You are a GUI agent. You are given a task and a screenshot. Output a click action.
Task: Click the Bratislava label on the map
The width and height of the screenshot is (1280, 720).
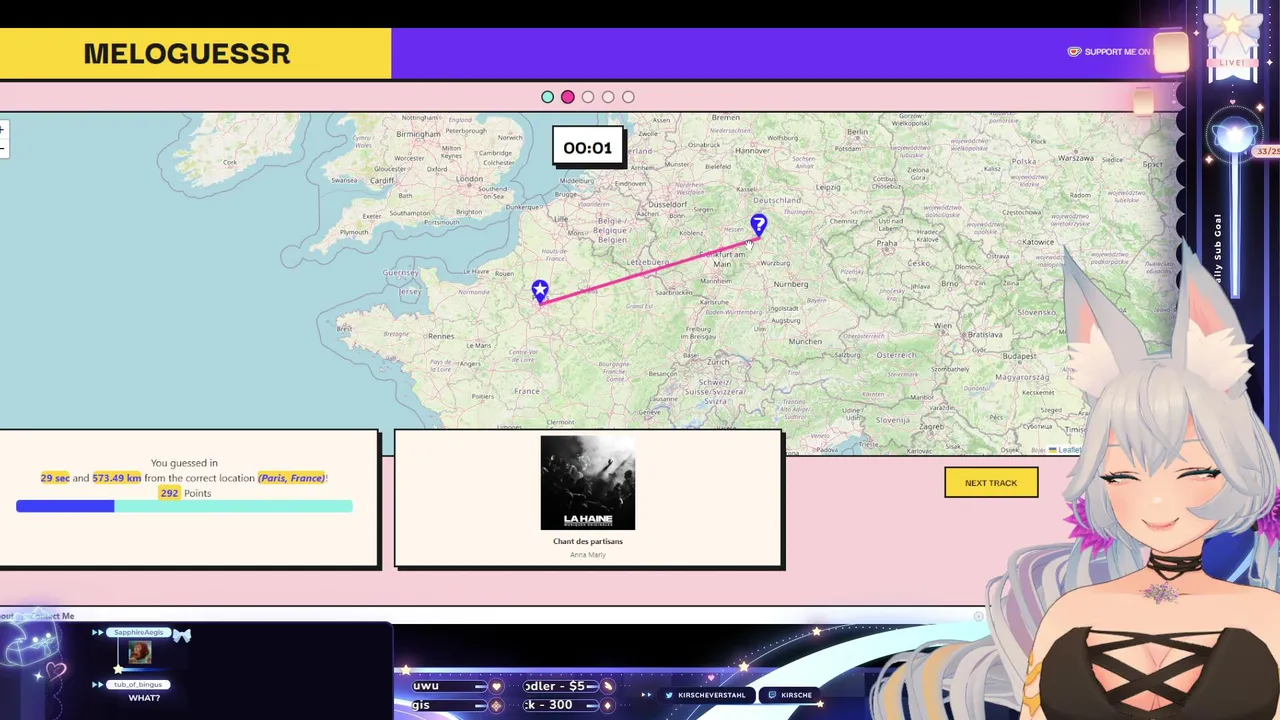pyautogui.click(x=984, y=334)
